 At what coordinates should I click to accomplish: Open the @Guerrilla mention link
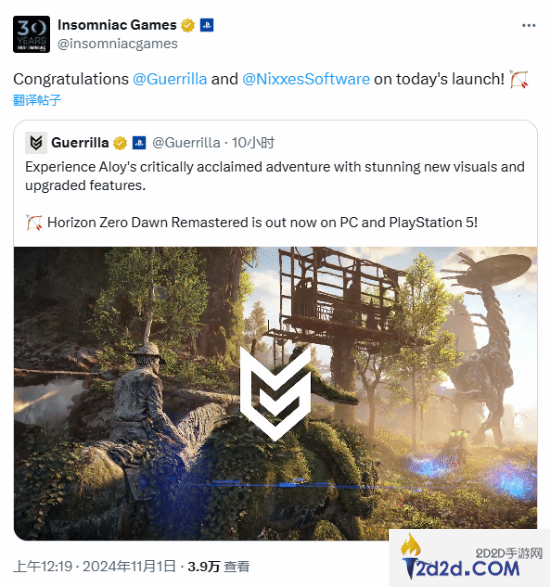[x=170, y=79]
